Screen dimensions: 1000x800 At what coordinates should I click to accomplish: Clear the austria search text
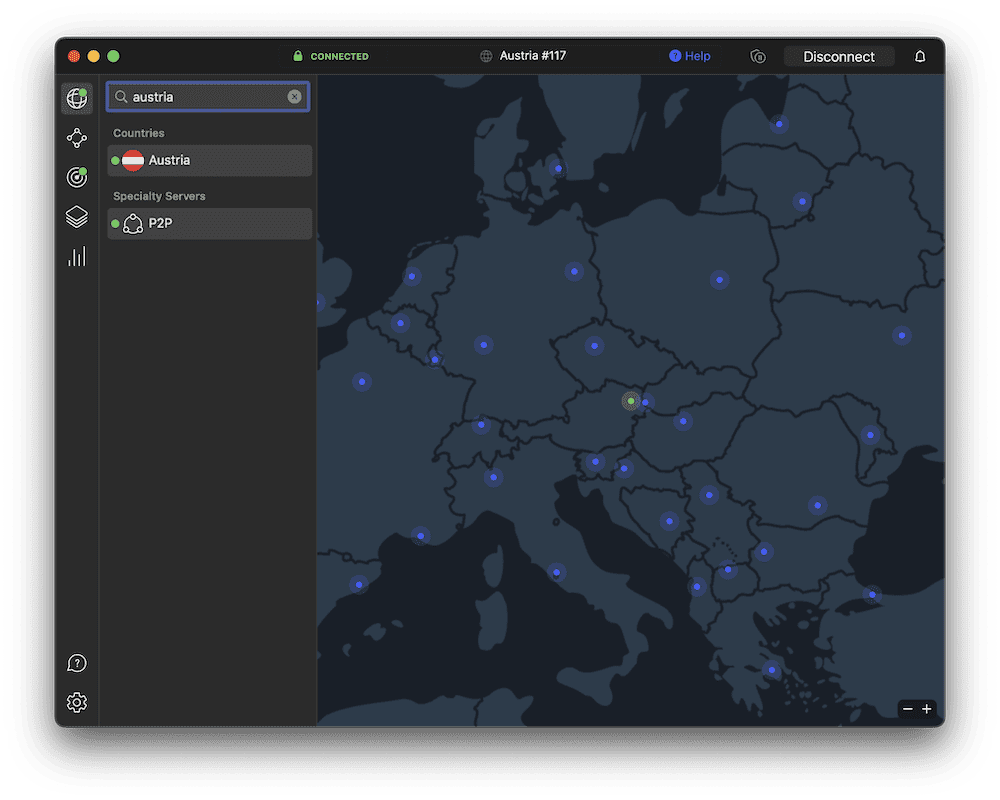294,97
